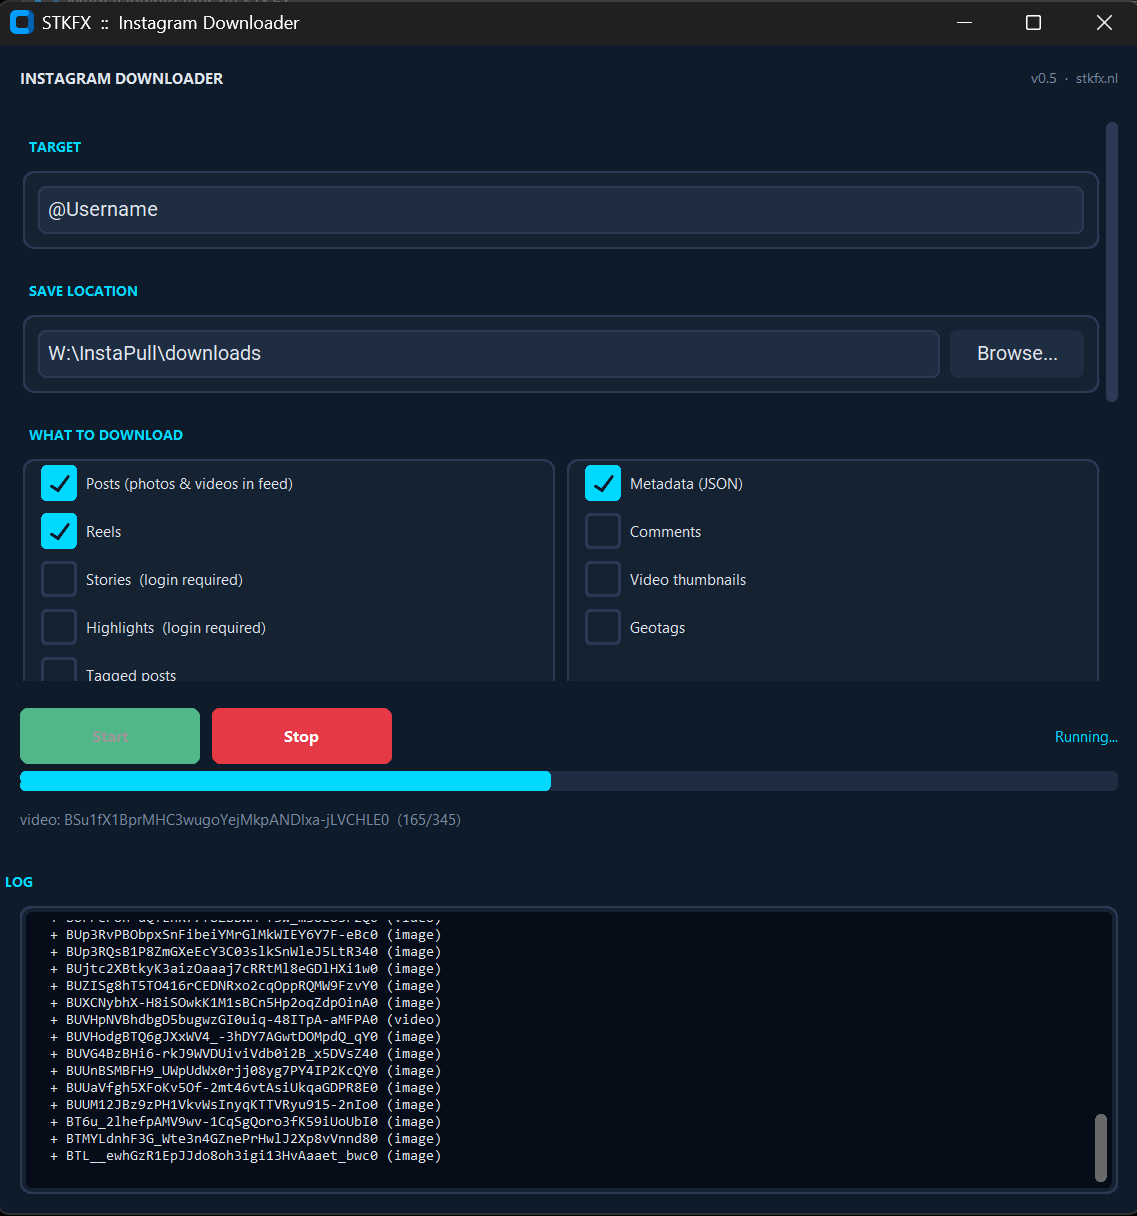This screenshot has height=1216, width=1137.
Task: Select log row BUUM12JBz9zPH1VkvWsInyqKTTVRyu915-2nIo0
Action: coord(246,1104)
